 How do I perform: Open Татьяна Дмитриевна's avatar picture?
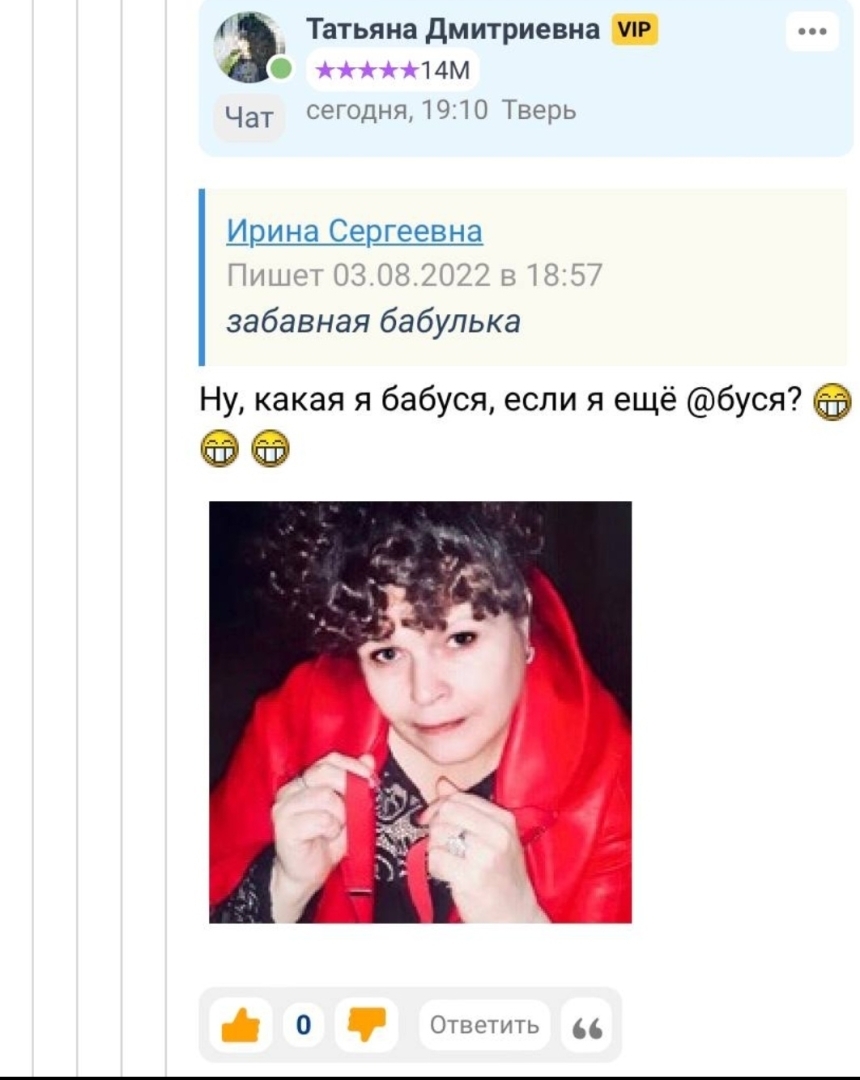(x=249, y=48)
